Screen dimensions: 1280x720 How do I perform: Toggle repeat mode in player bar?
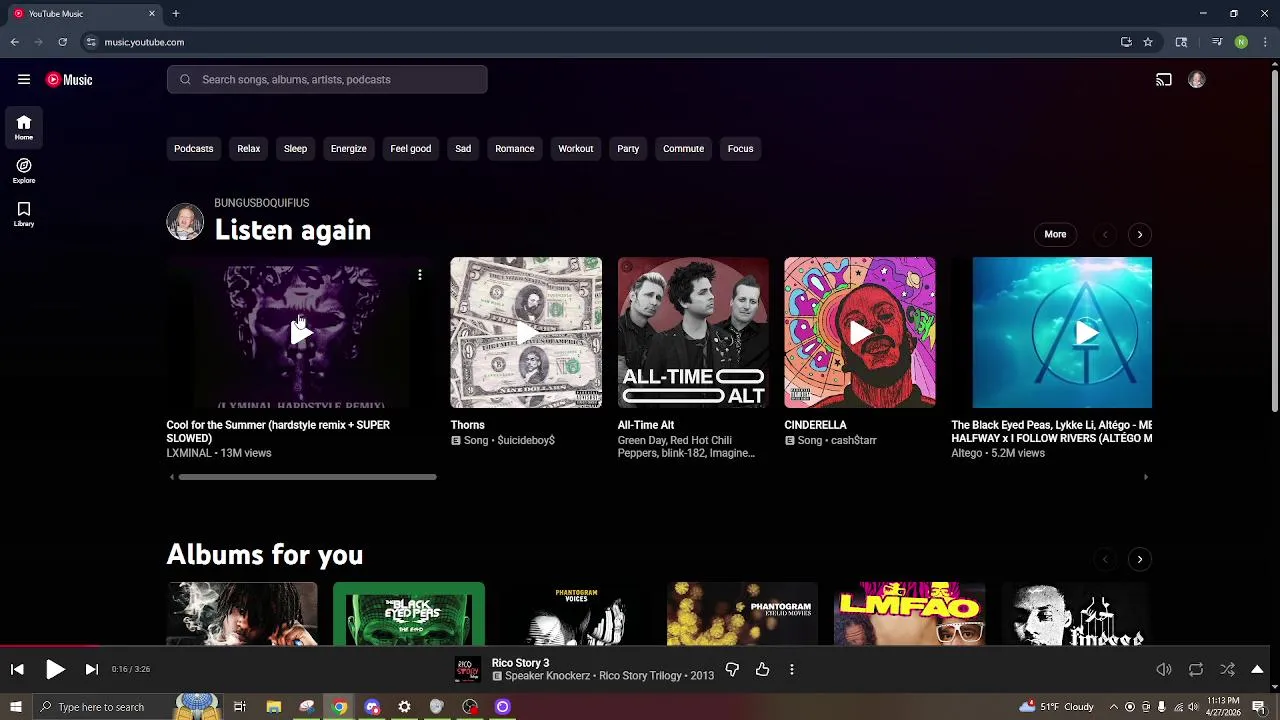(1196, 669)
